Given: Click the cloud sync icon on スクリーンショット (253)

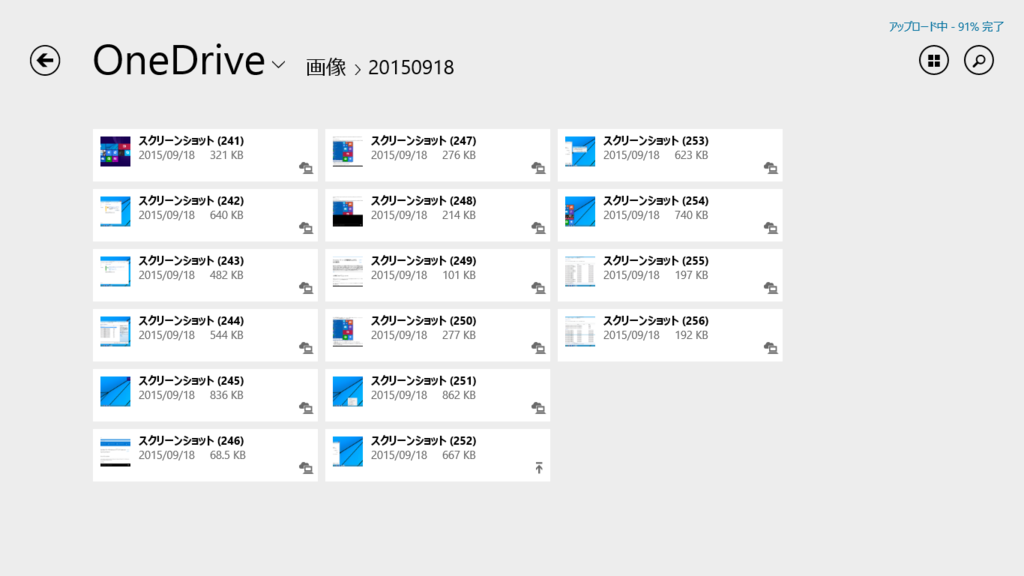Looking at the screenshot, I should coord(770,168).
